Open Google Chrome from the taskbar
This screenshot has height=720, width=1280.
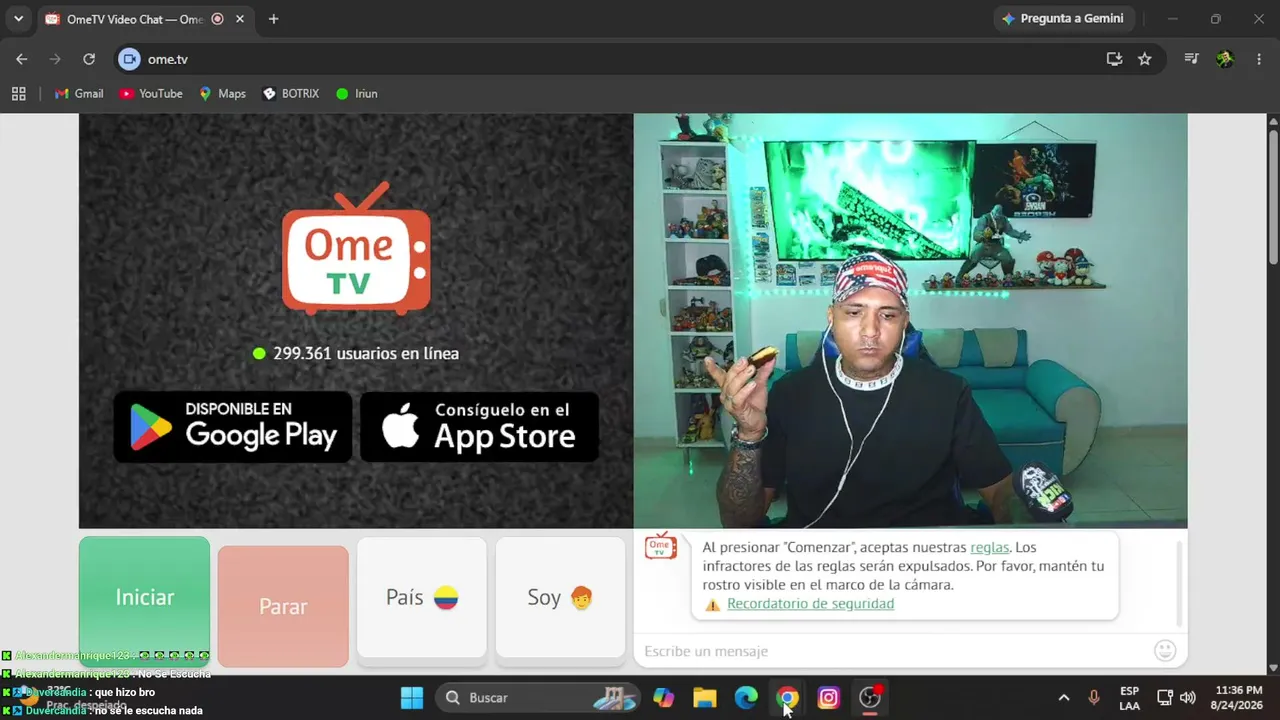[788, 698]
